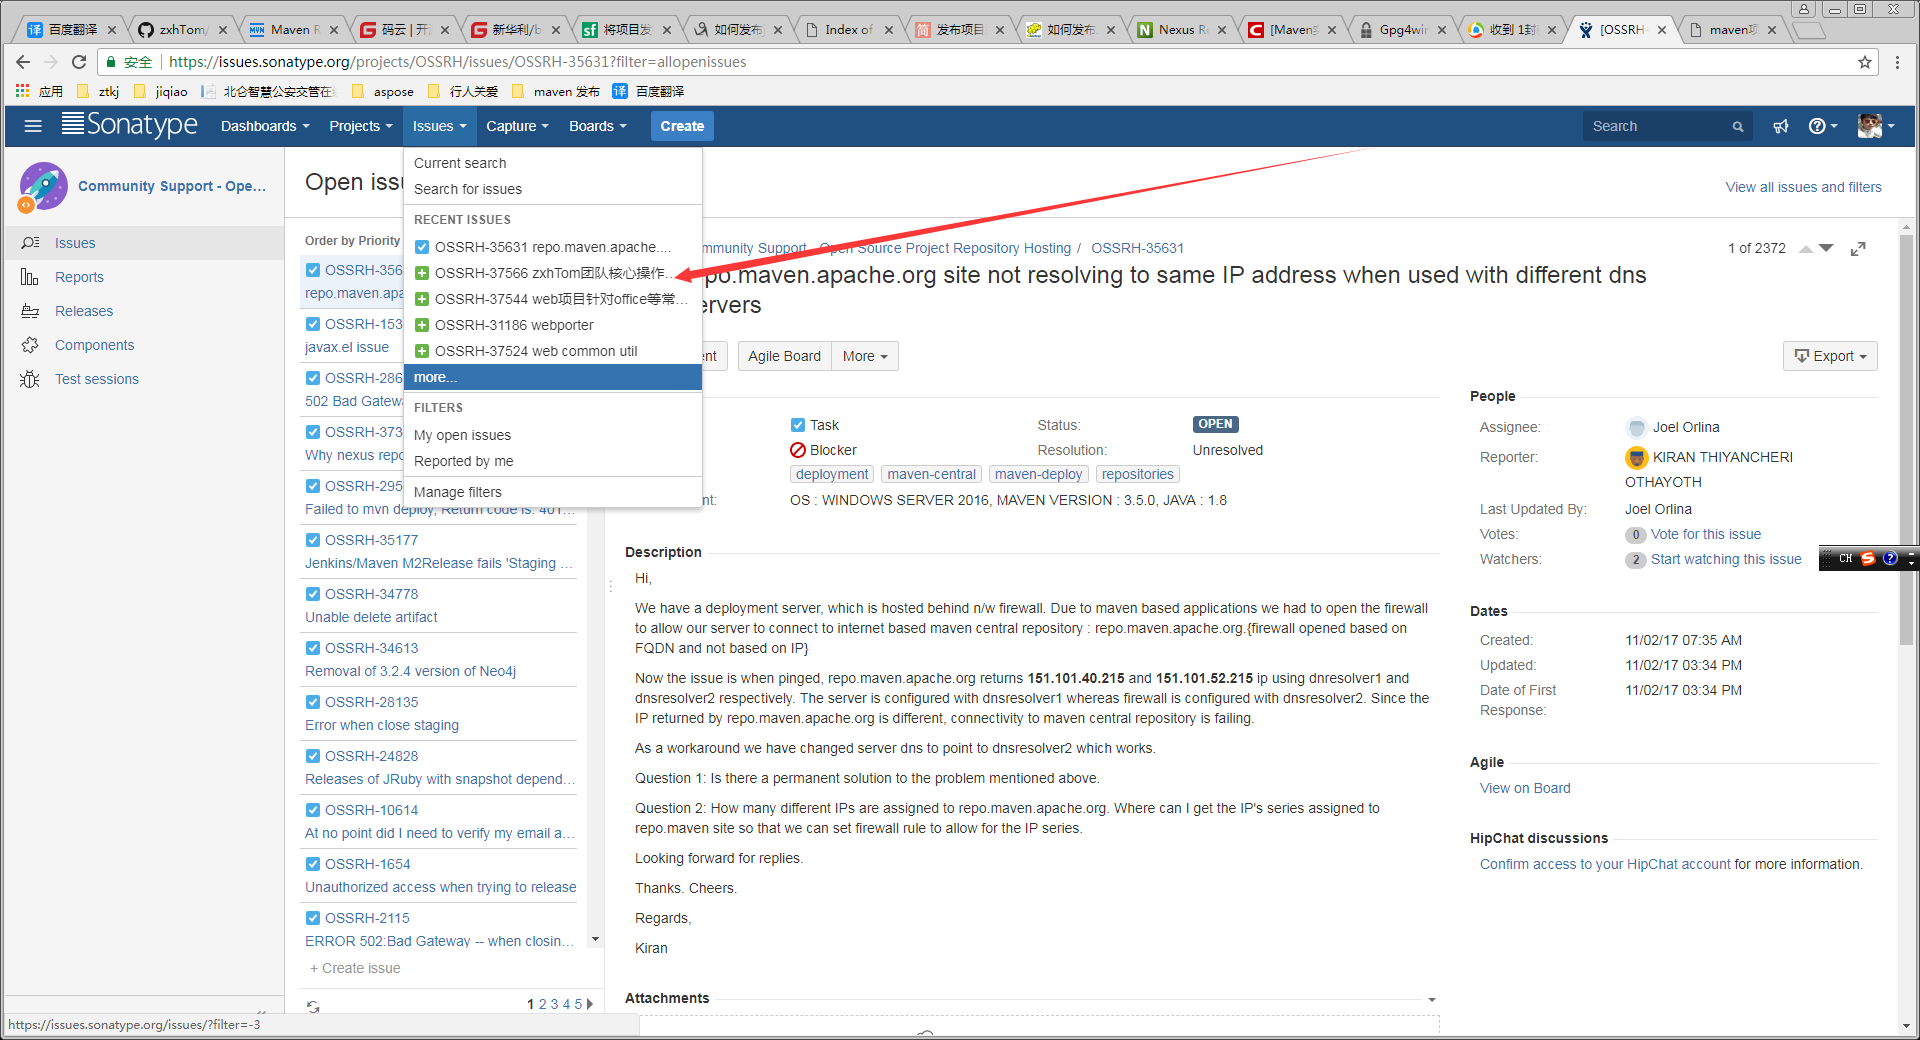
Task: Open recent issue OSSRH-31186 webporter
Action: point(552,325)
